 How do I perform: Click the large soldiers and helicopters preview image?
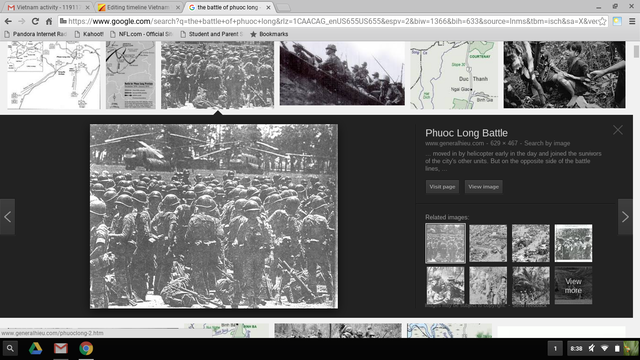[214, 216]
